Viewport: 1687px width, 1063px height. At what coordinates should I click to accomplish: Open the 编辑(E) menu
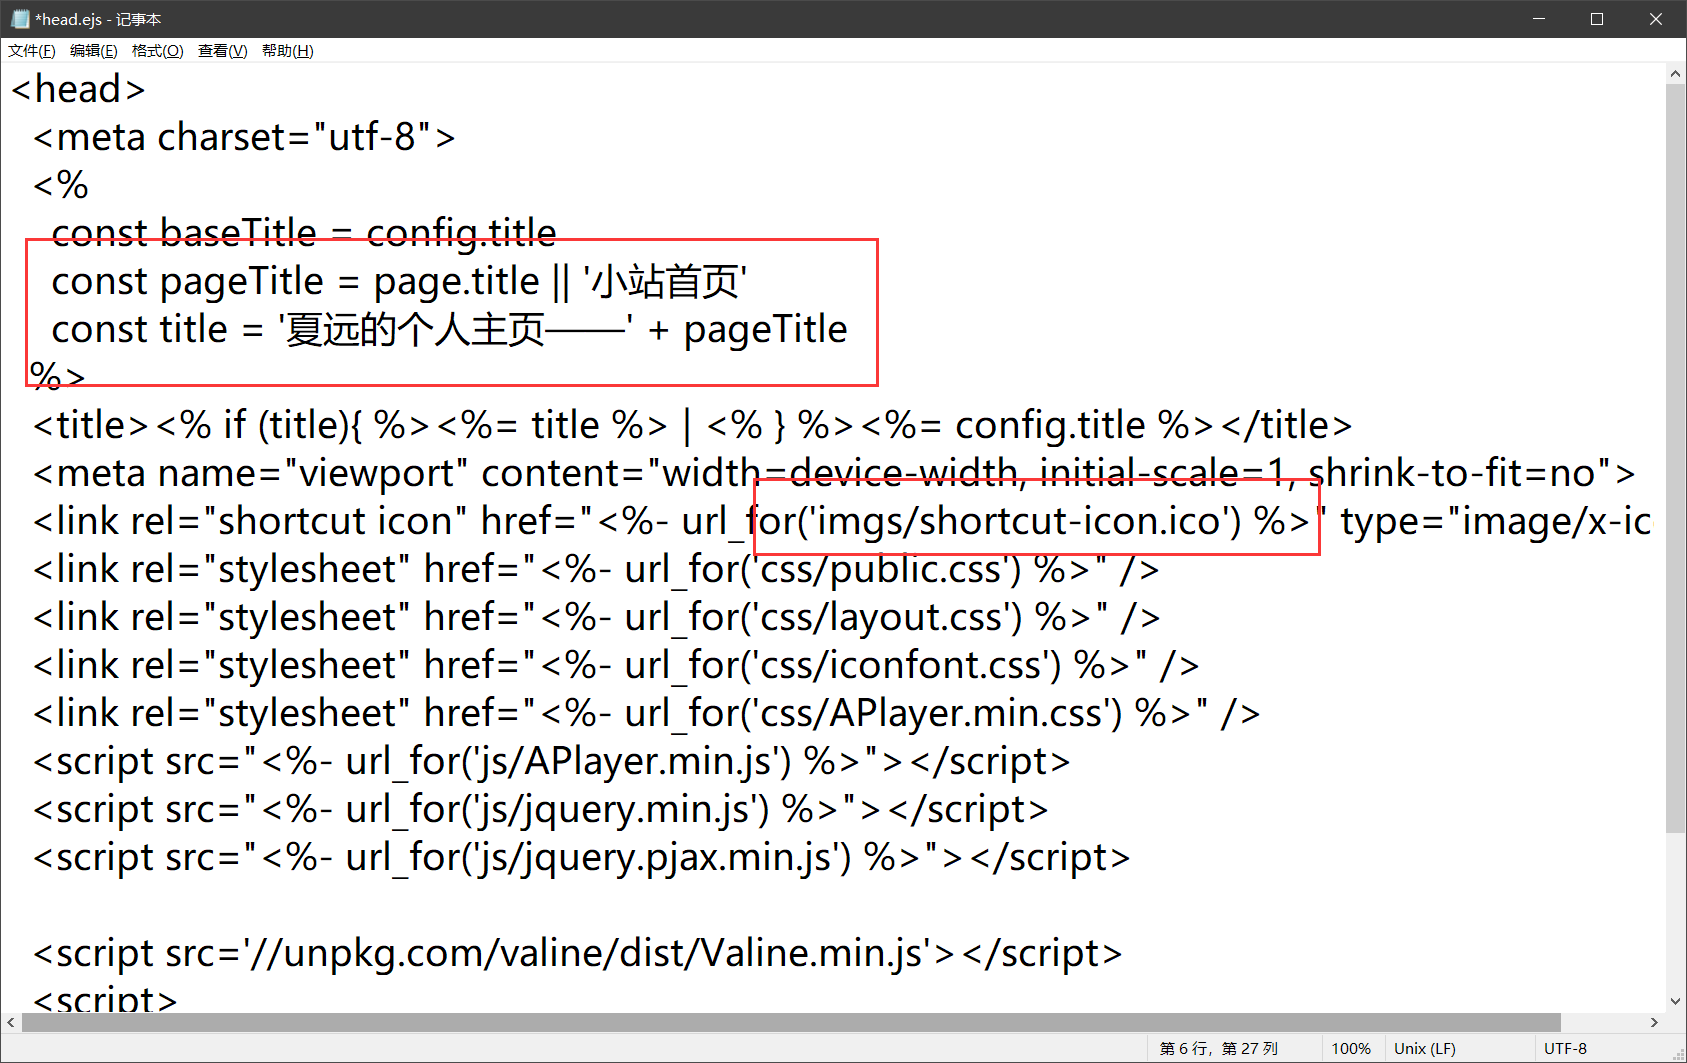coord(94,51)
